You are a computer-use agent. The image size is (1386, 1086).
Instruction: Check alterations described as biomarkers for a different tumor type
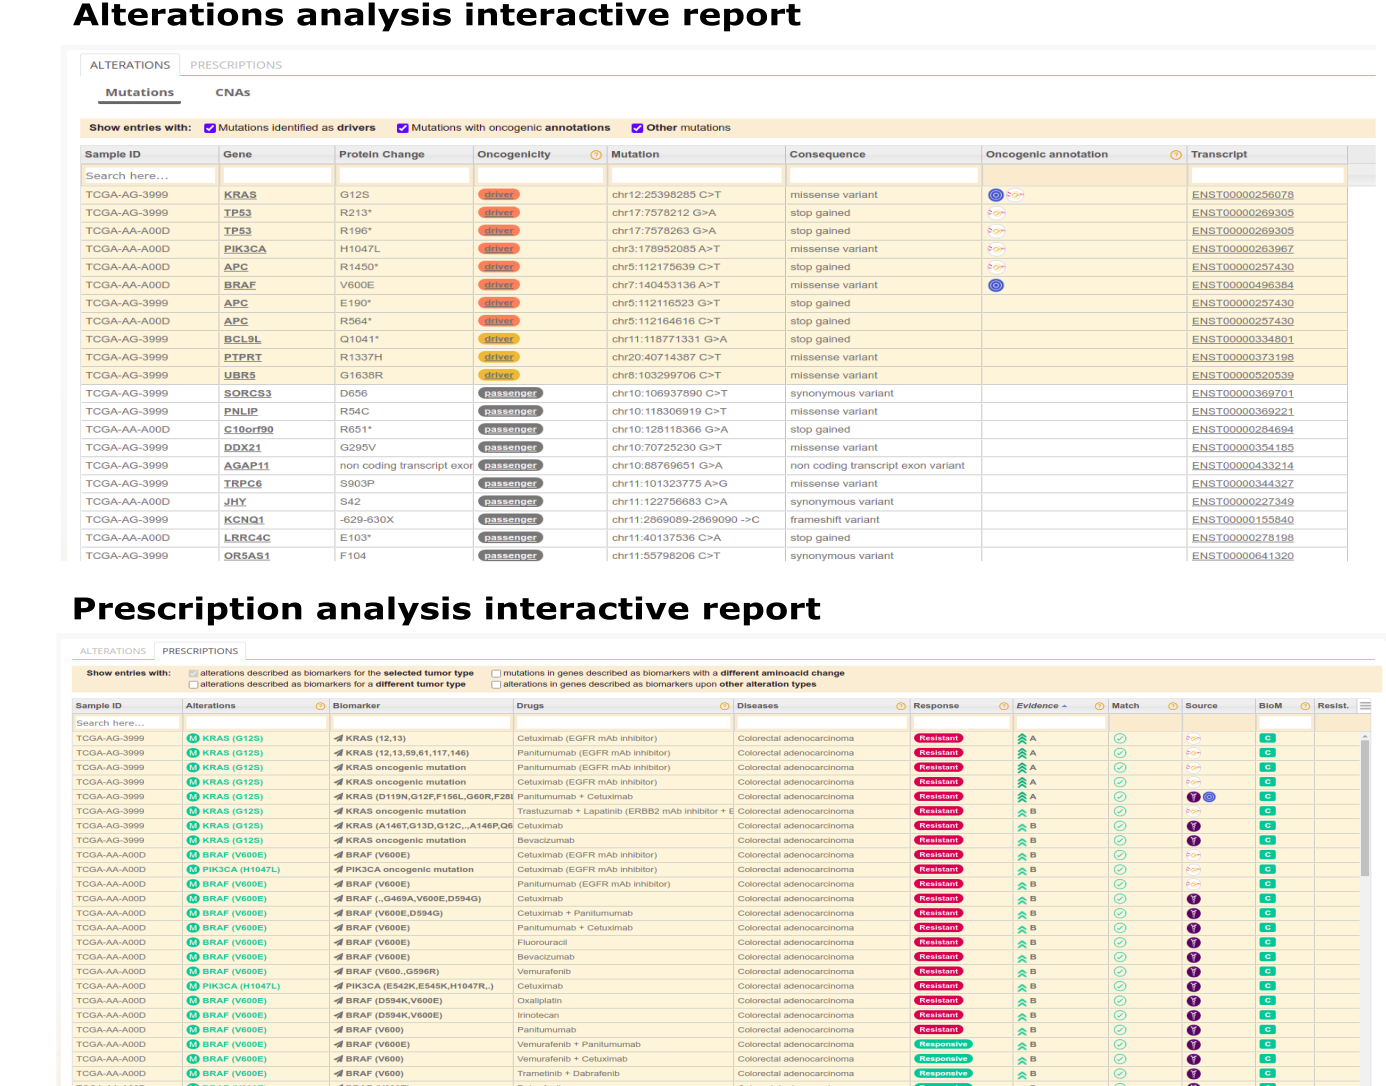(193, 684)
